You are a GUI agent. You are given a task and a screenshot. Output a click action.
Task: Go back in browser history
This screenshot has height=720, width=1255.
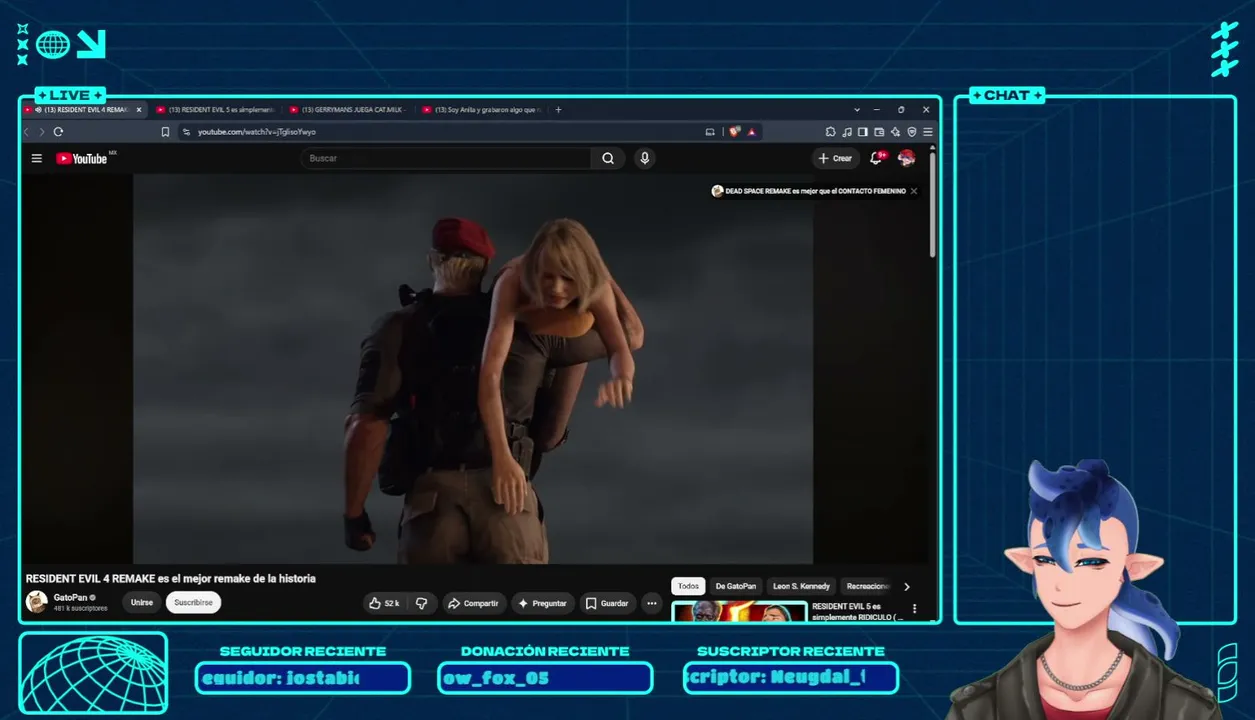coord(27,132)
